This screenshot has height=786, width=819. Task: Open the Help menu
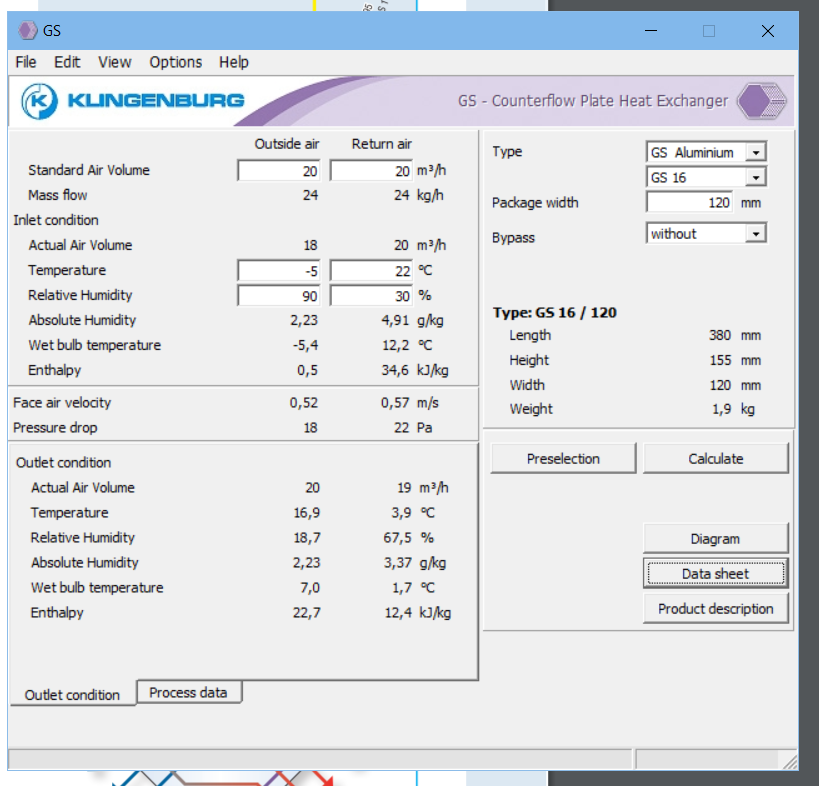click(233, 62)
